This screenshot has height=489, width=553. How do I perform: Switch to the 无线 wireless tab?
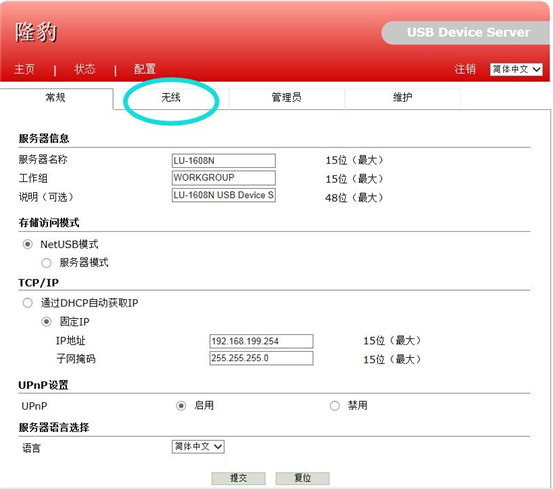coord(171,97)
